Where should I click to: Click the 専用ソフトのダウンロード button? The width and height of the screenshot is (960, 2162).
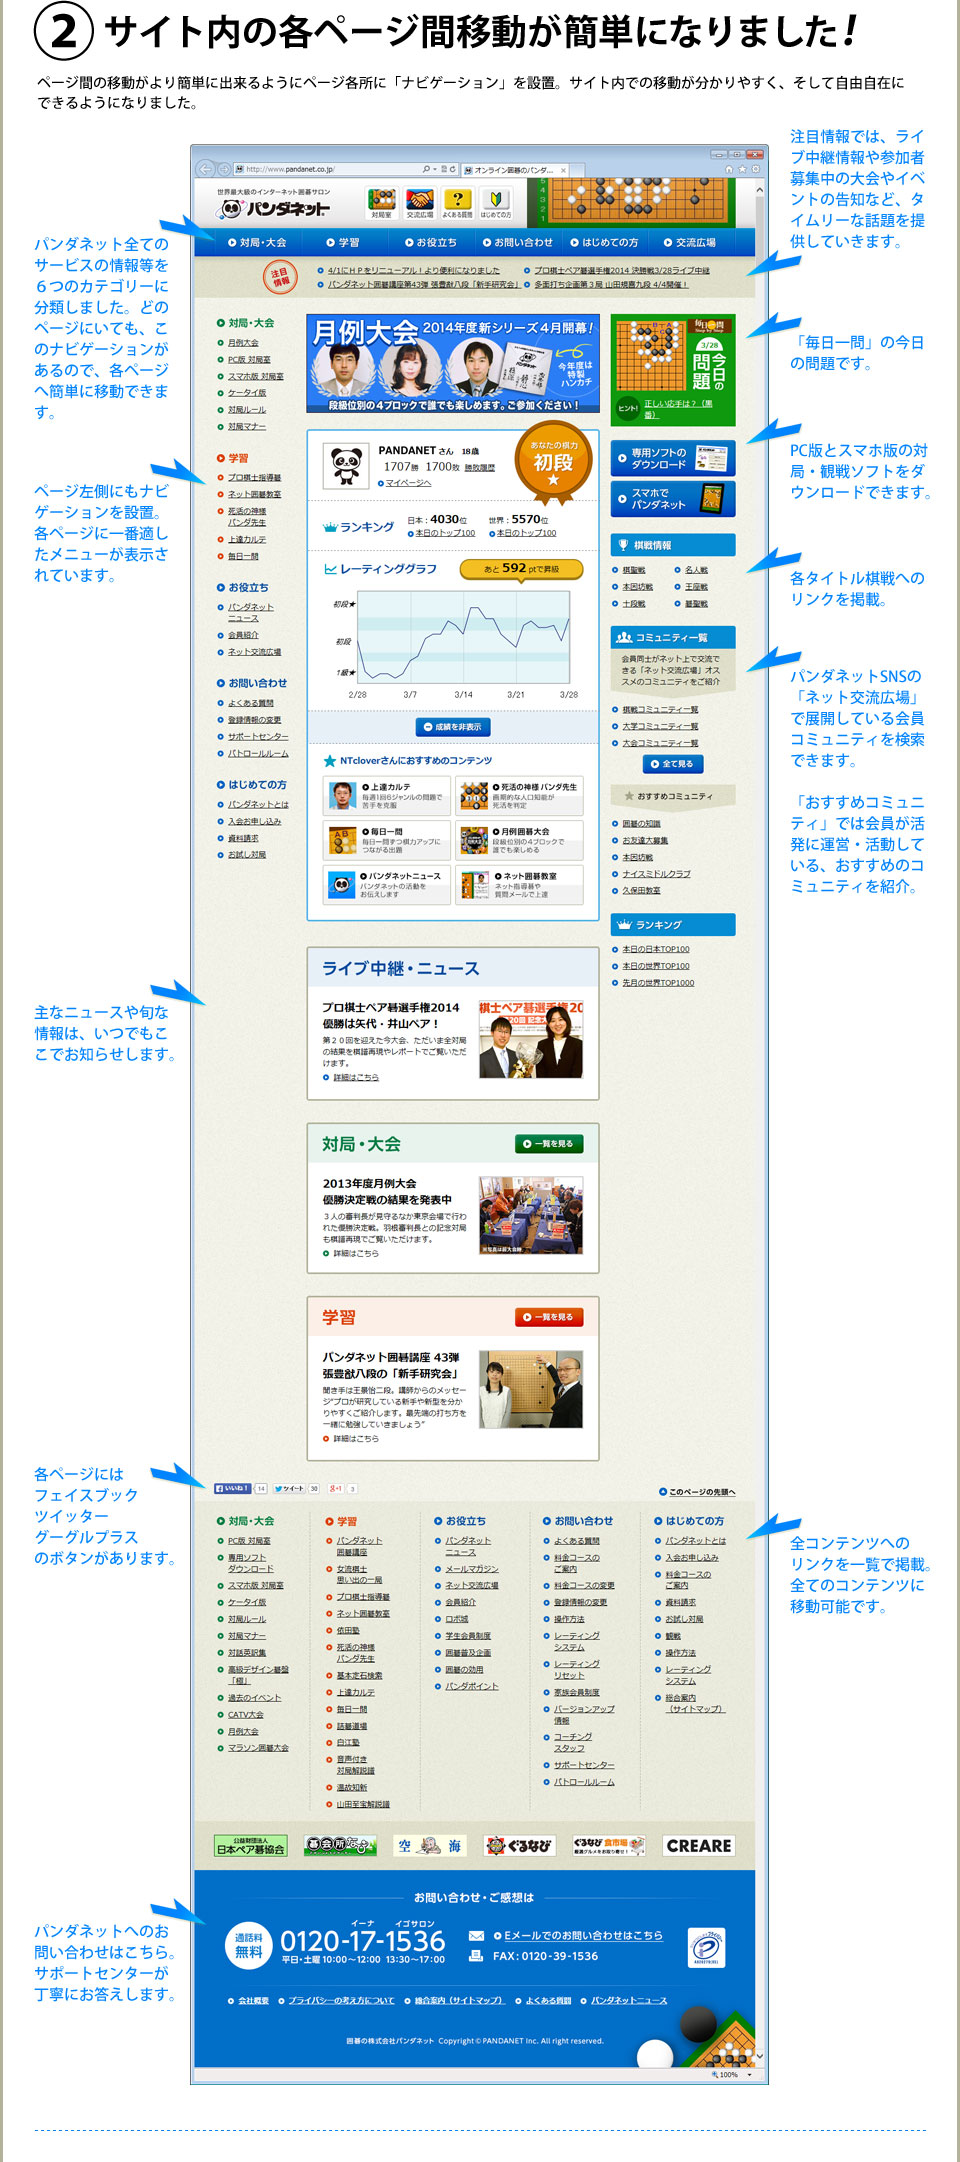(673, 459)
